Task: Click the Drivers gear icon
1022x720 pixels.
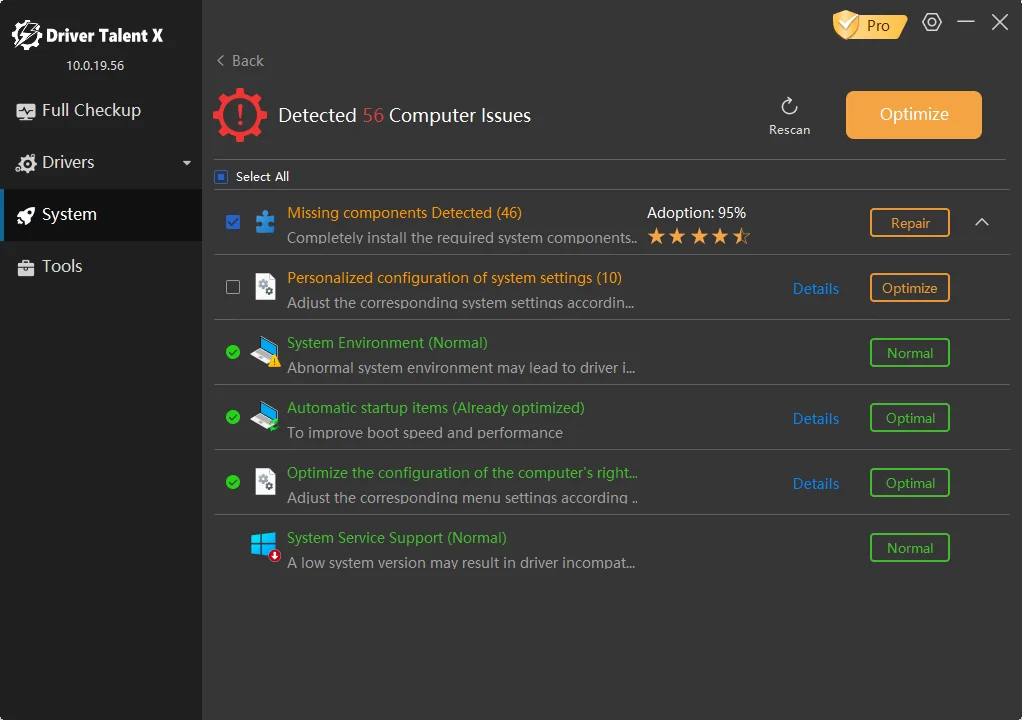Action: tap(25, 164)
